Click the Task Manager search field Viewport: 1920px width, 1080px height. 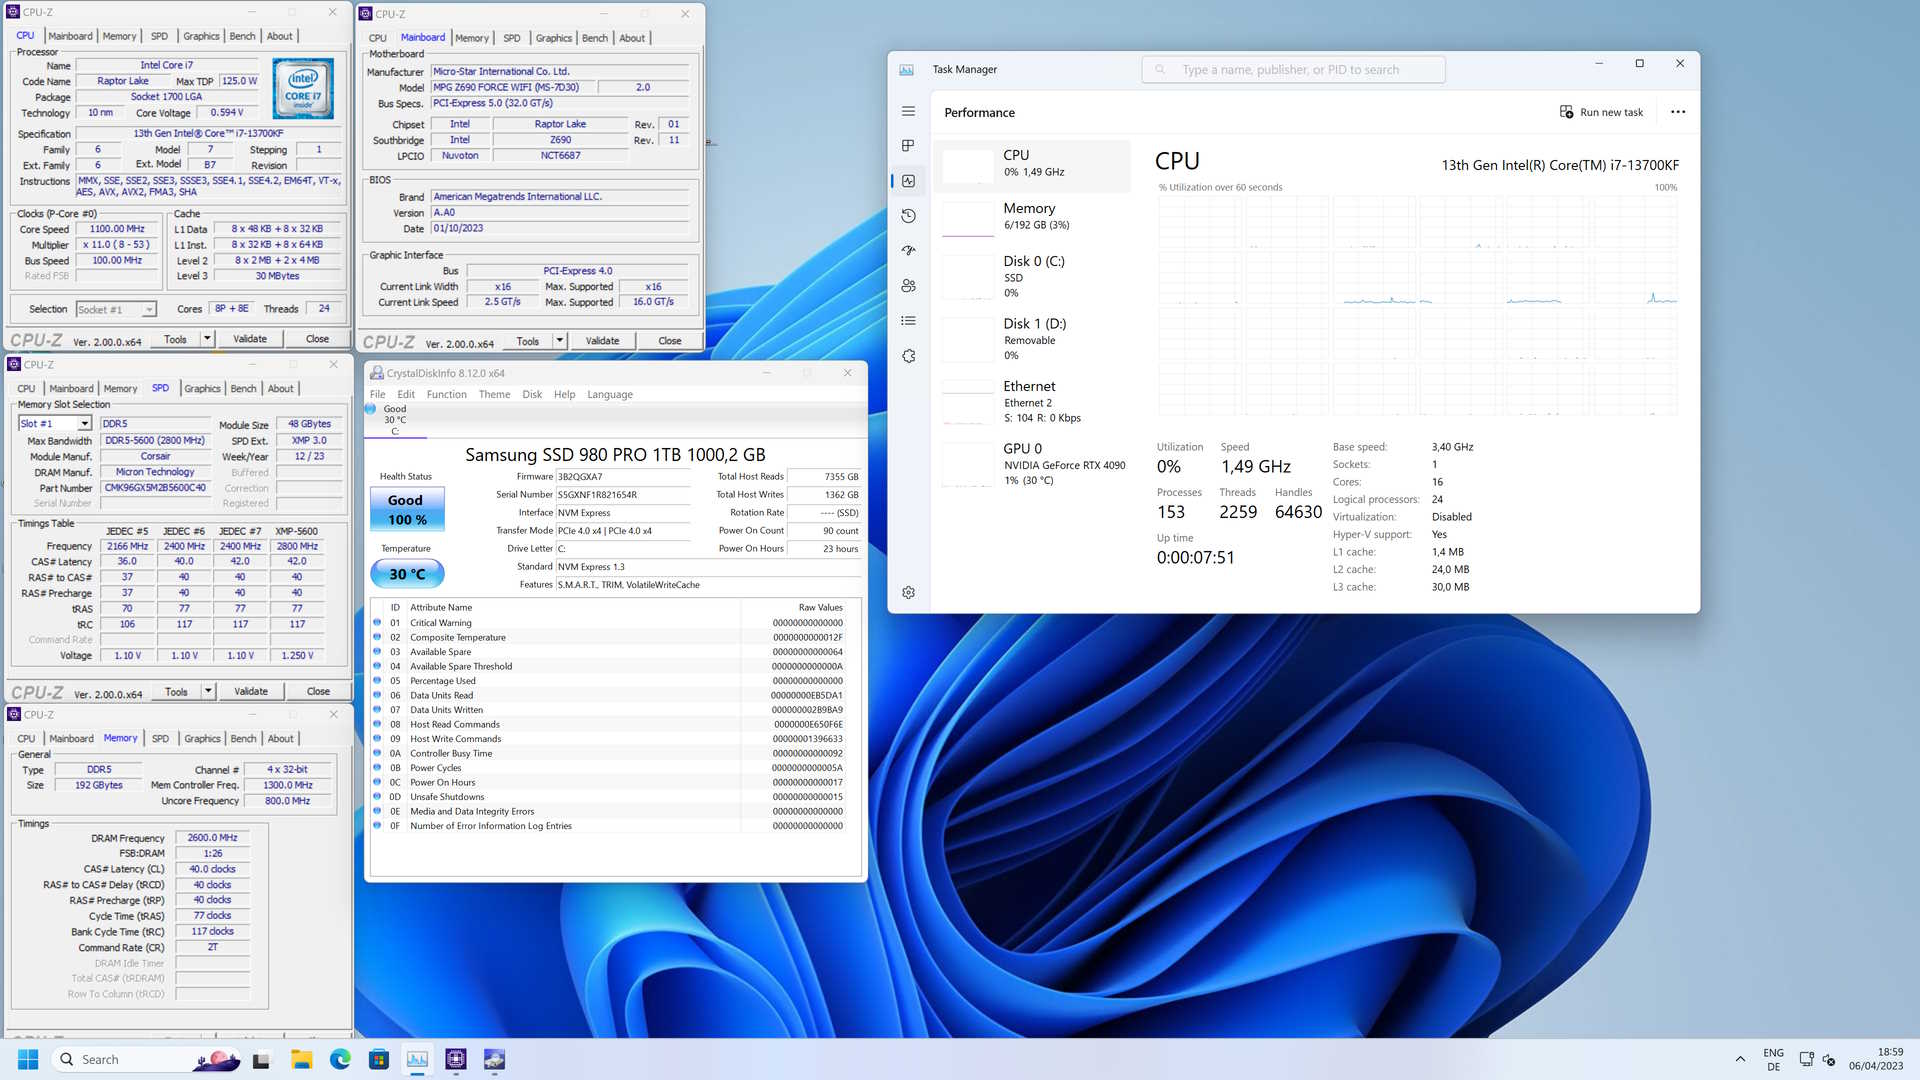point(1292,70)
